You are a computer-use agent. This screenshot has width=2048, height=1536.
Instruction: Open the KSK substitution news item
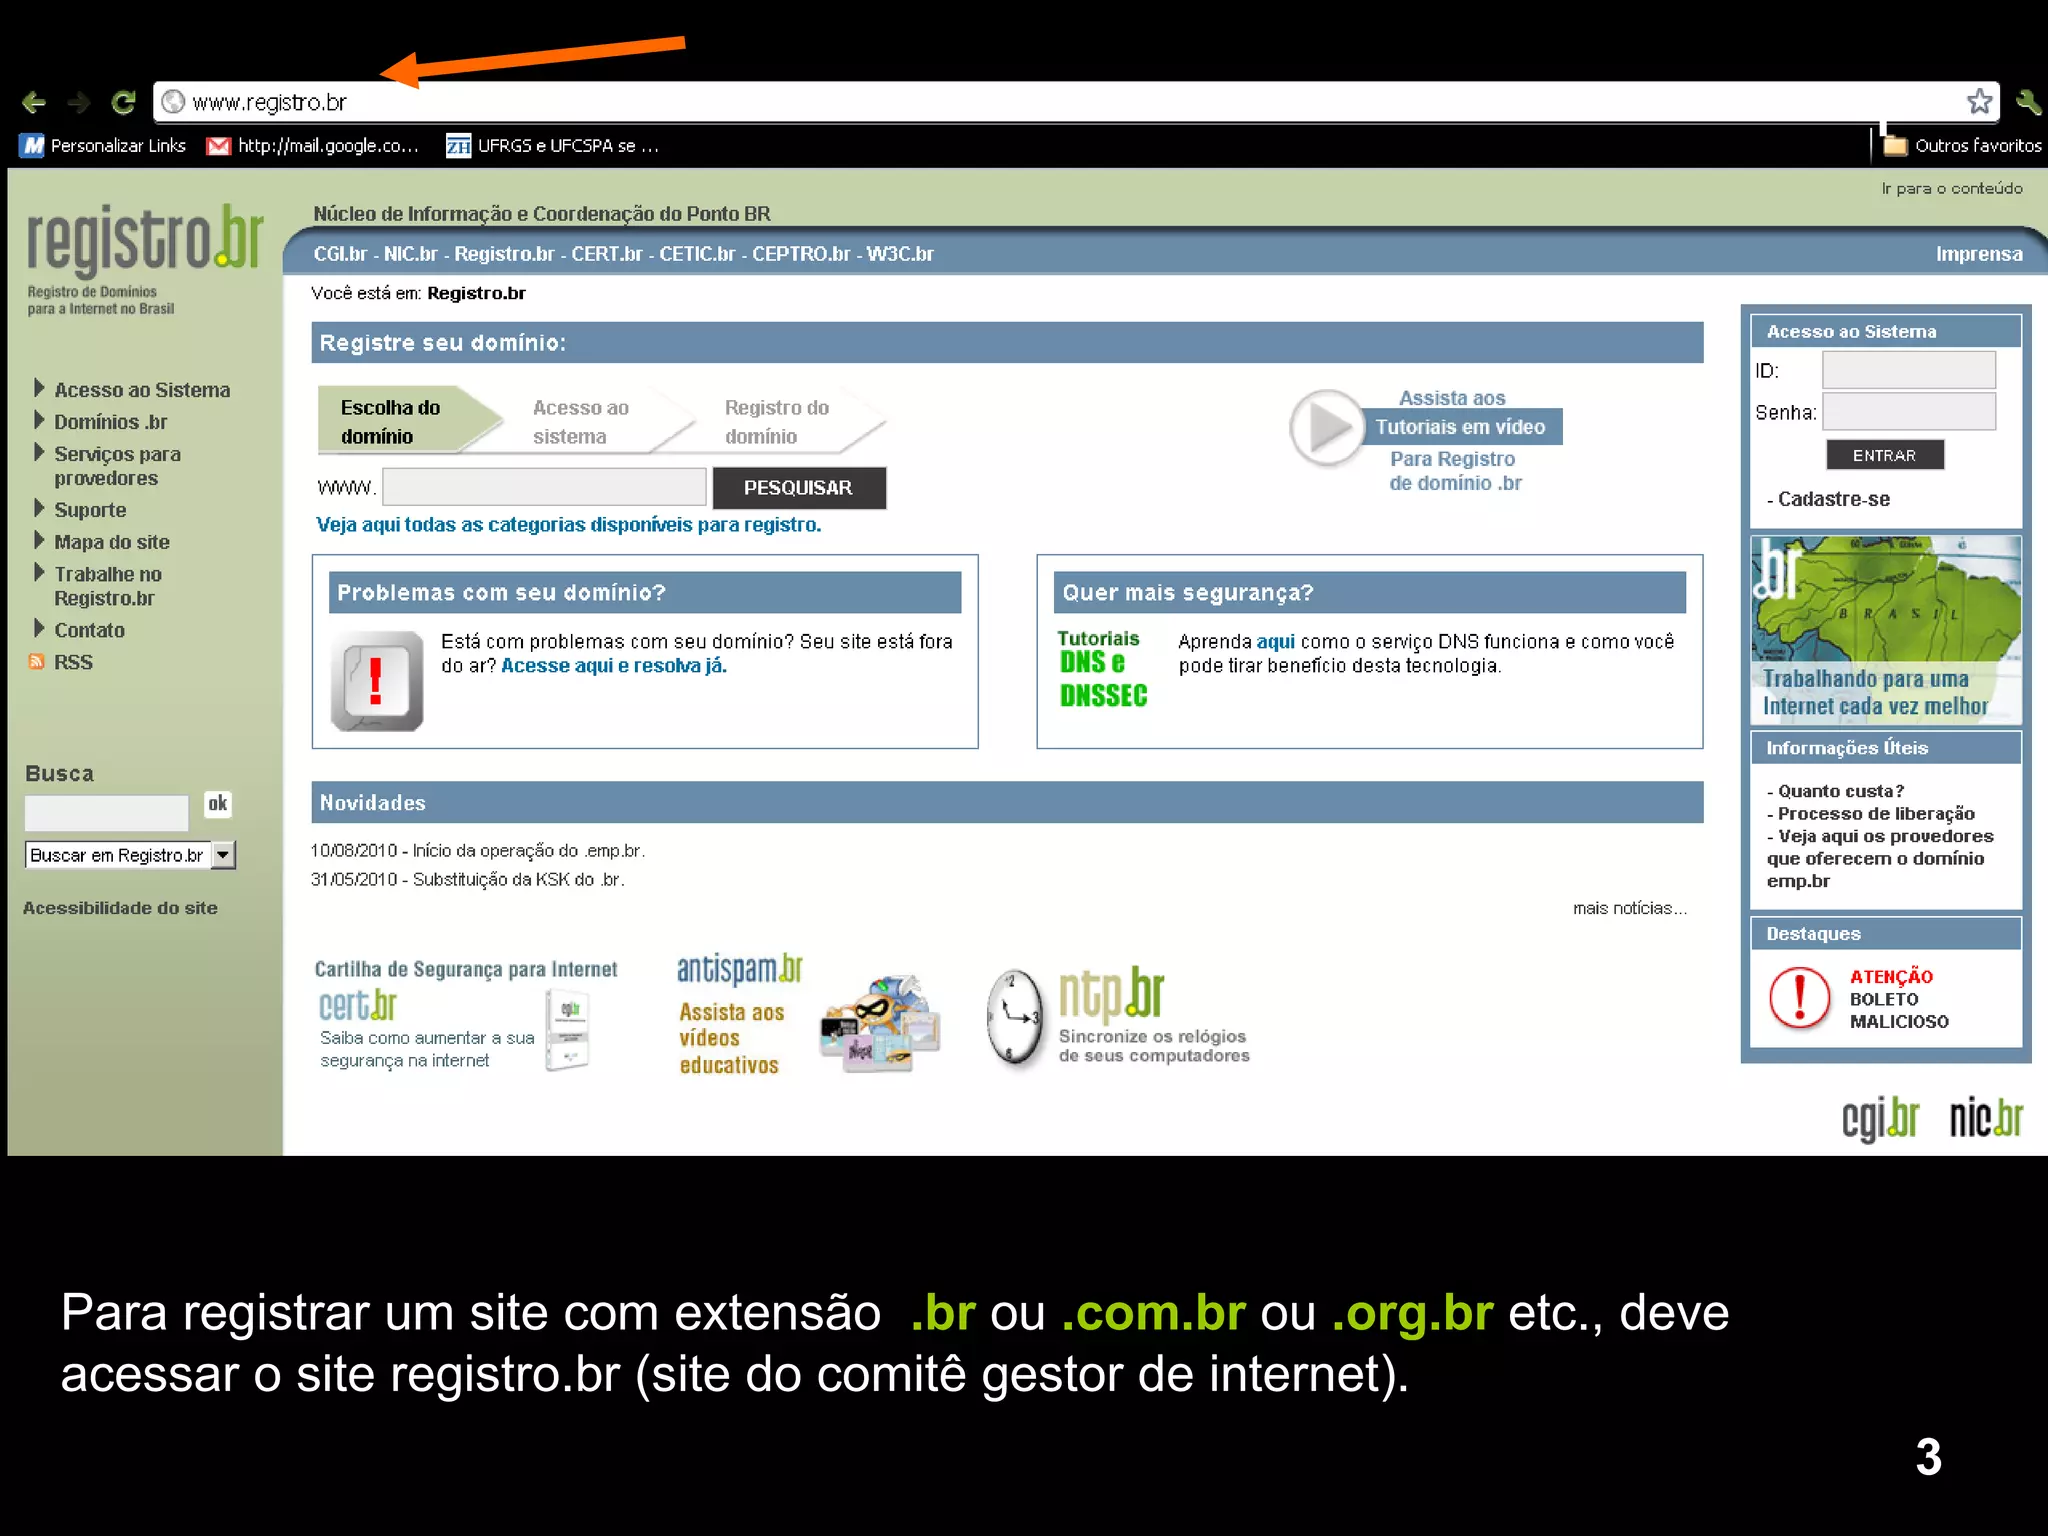467,880
